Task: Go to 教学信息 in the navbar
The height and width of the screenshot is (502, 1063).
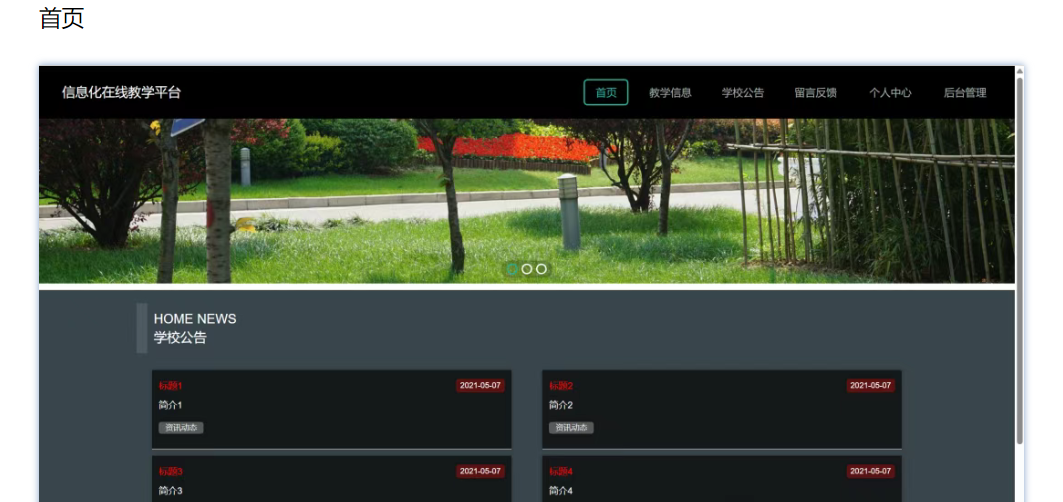Action: [670, 93]
